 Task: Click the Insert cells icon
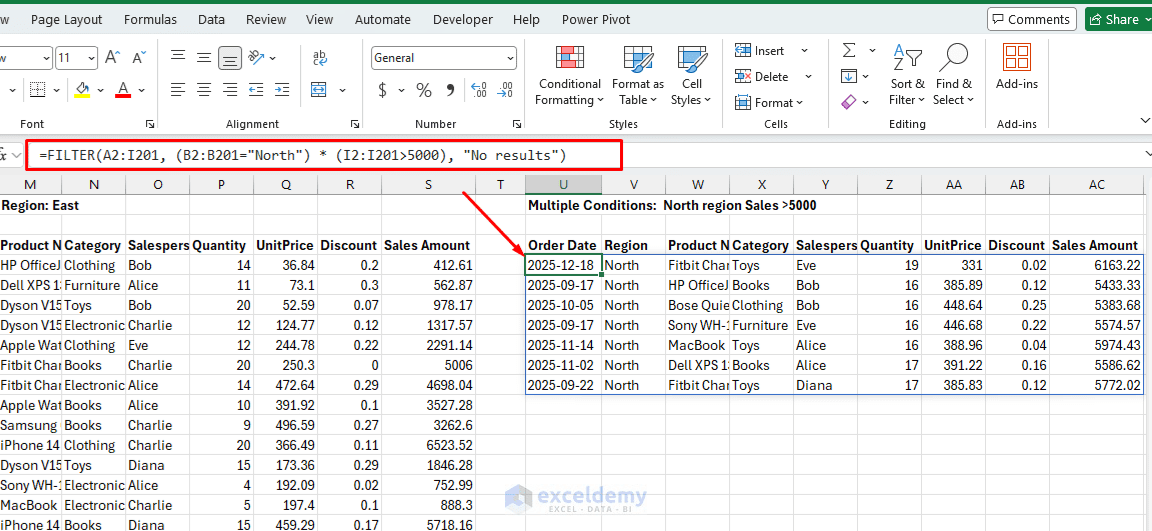click(x=743, y=50)
